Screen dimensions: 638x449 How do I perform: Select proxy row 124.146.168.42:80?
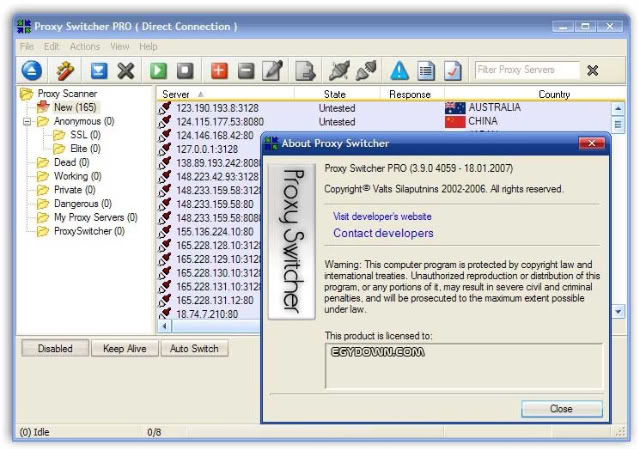click(215, 136)
